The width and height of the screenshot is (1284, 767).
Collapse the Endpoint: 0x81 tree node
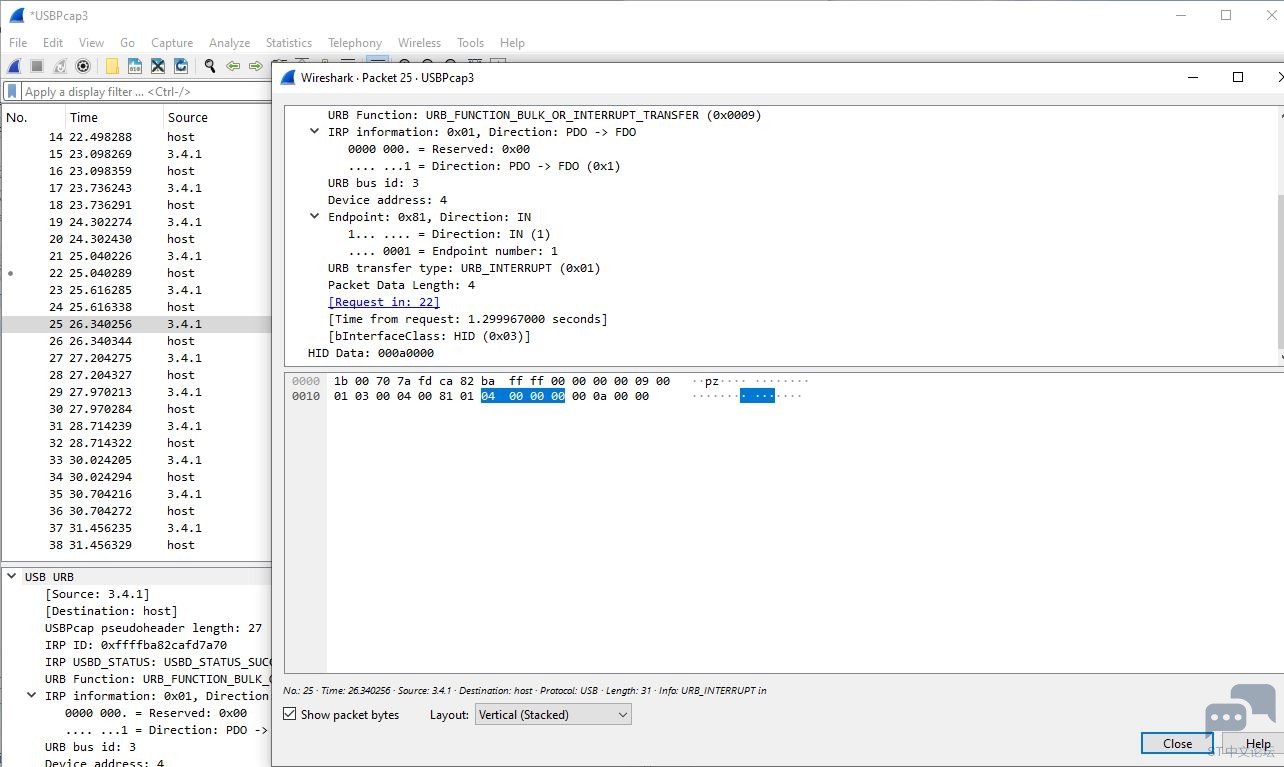pos(314,216)
